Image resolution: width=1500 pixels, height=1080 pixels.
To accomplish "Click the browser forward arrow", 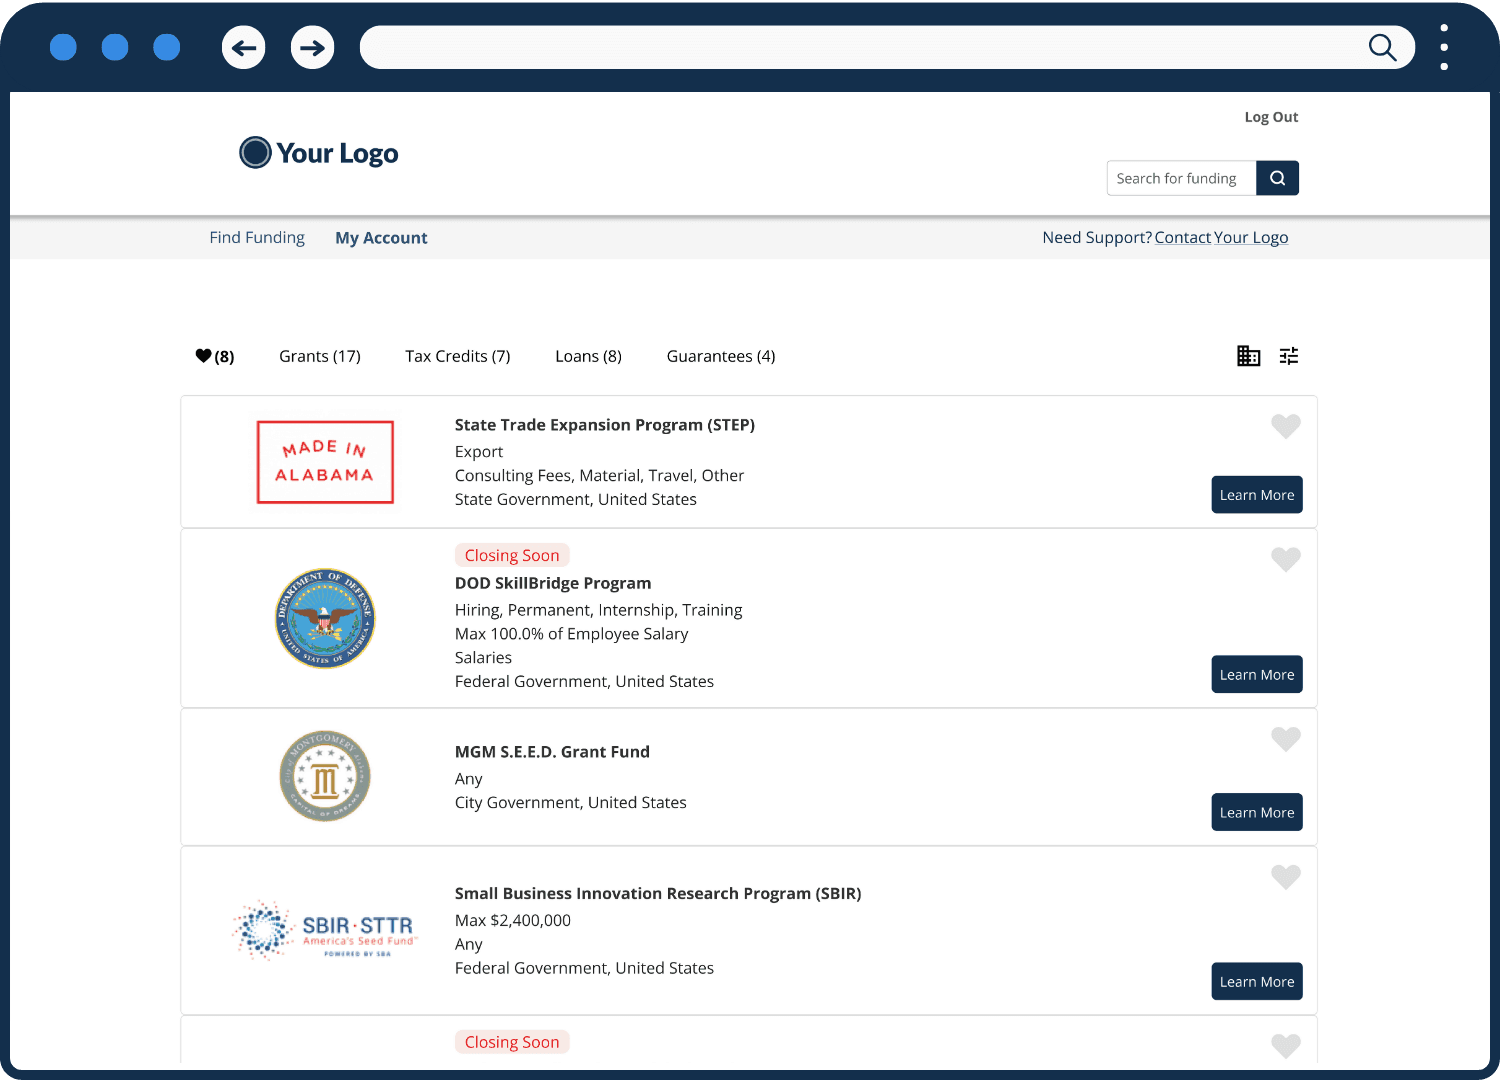I will [x=312, y=47].
